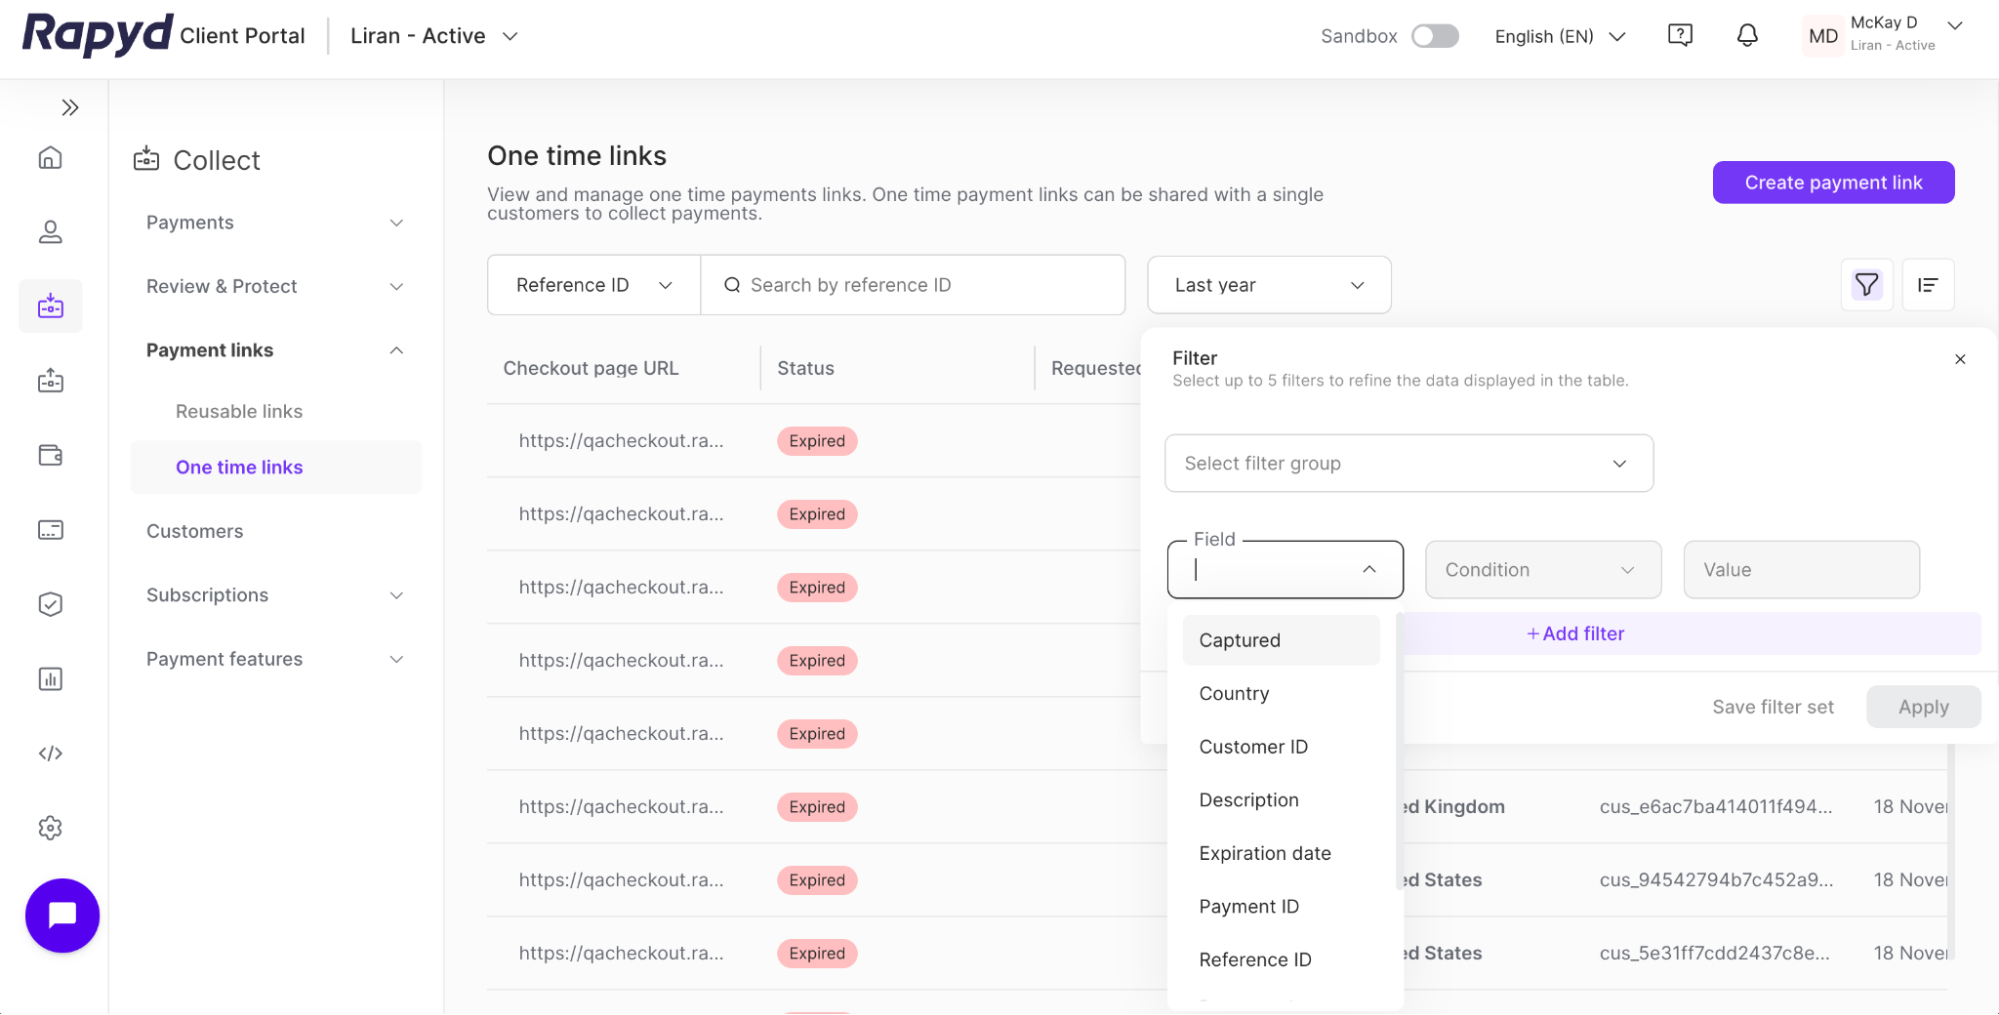Open the Select filter group dropdown
Viewport: 1999px width, 1015px height.
coord(1408,463)
